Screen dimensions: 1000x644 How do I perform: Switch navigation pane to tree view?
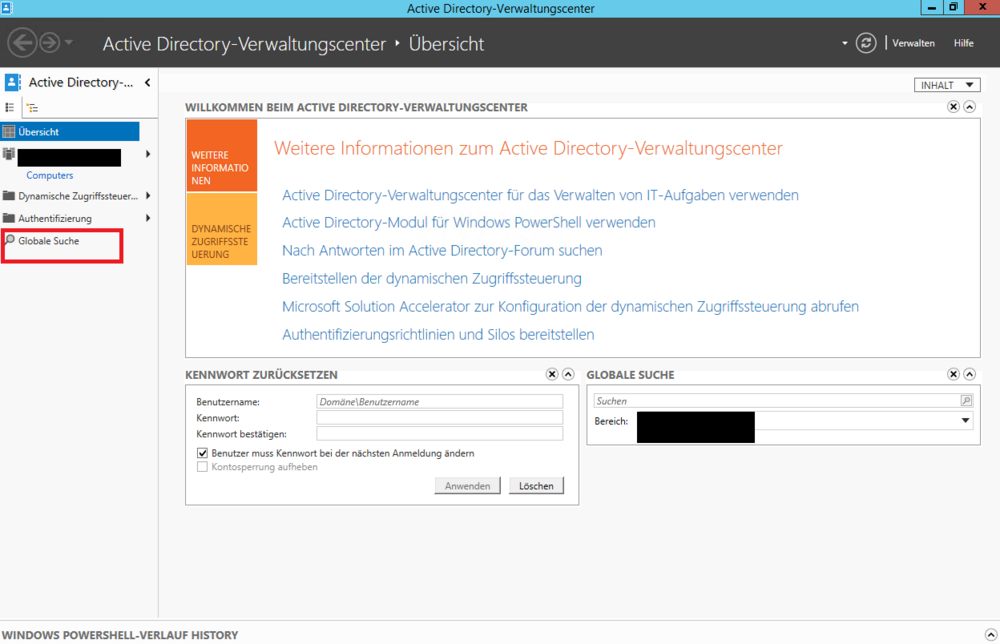(32, 108)
